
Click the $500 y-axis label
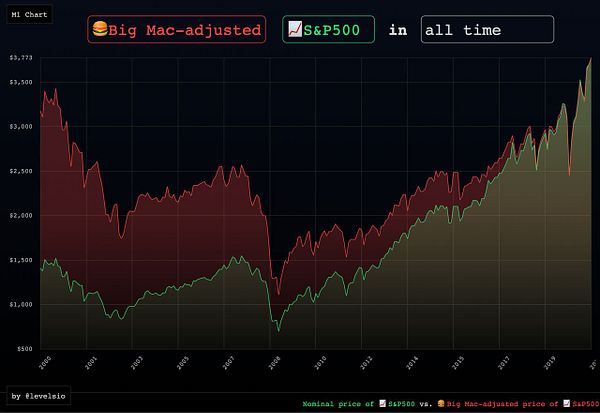[24, 349]
